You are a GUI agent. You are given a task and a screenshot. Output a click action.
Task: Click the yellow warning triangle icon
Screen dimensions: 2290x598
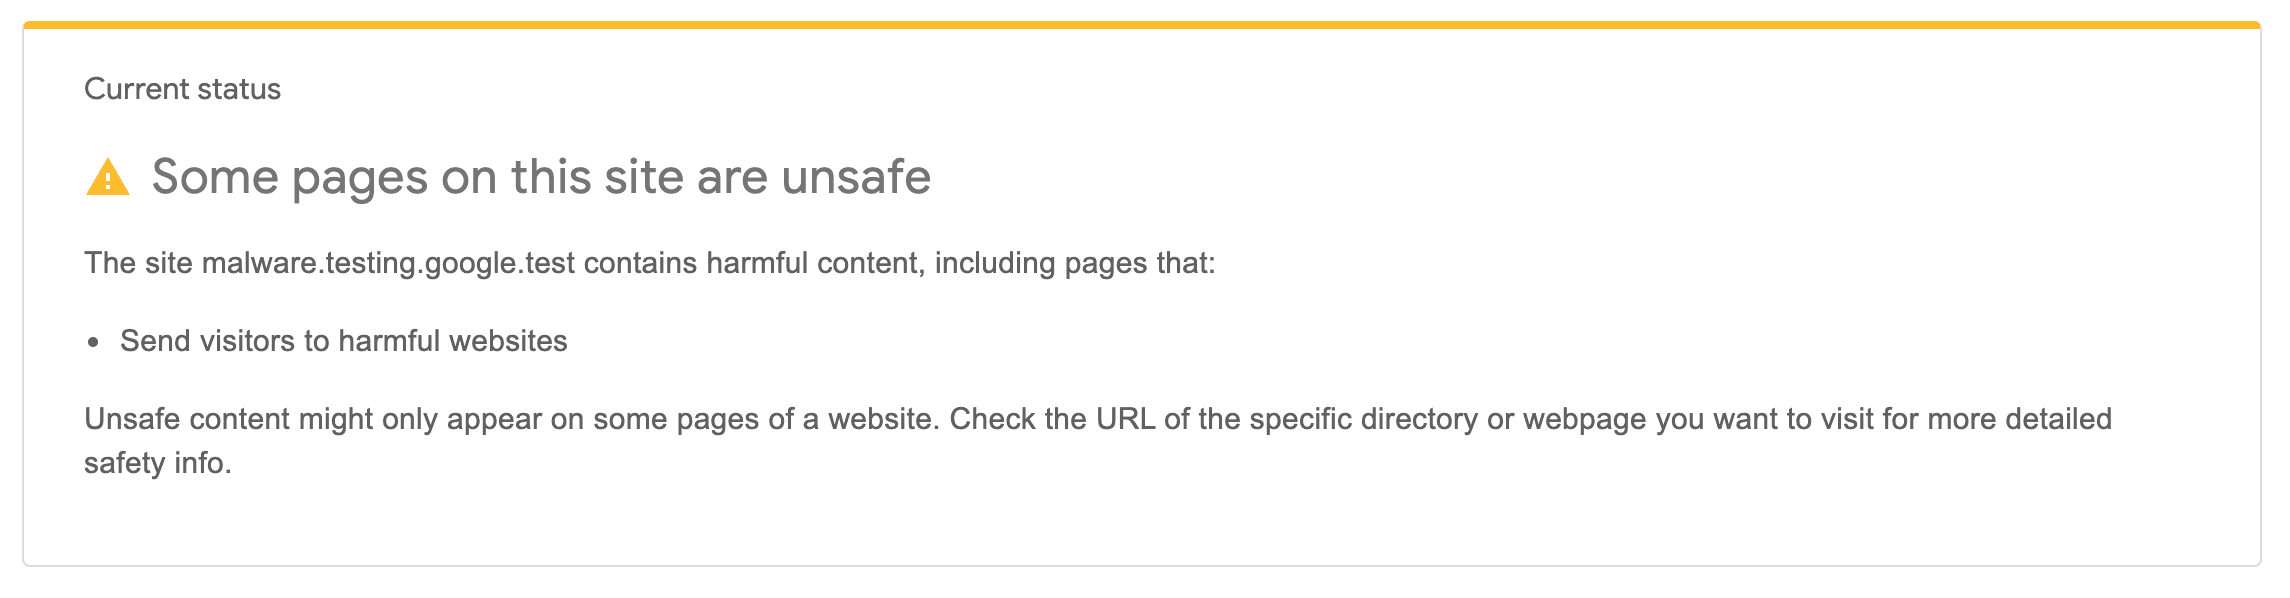108,177
